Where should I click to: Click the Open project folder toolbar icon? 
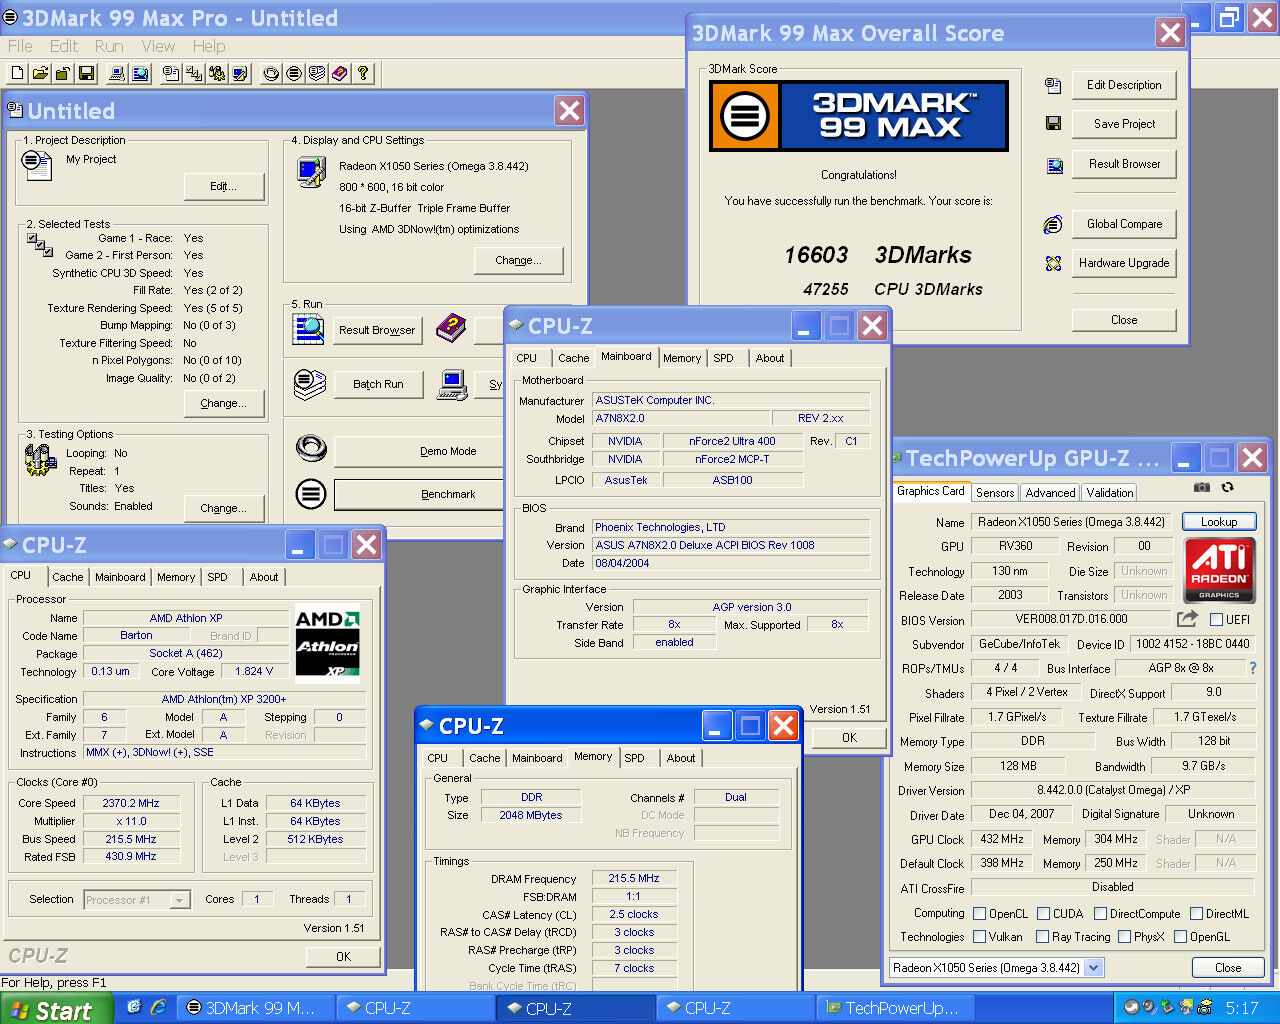pos(40,73)
